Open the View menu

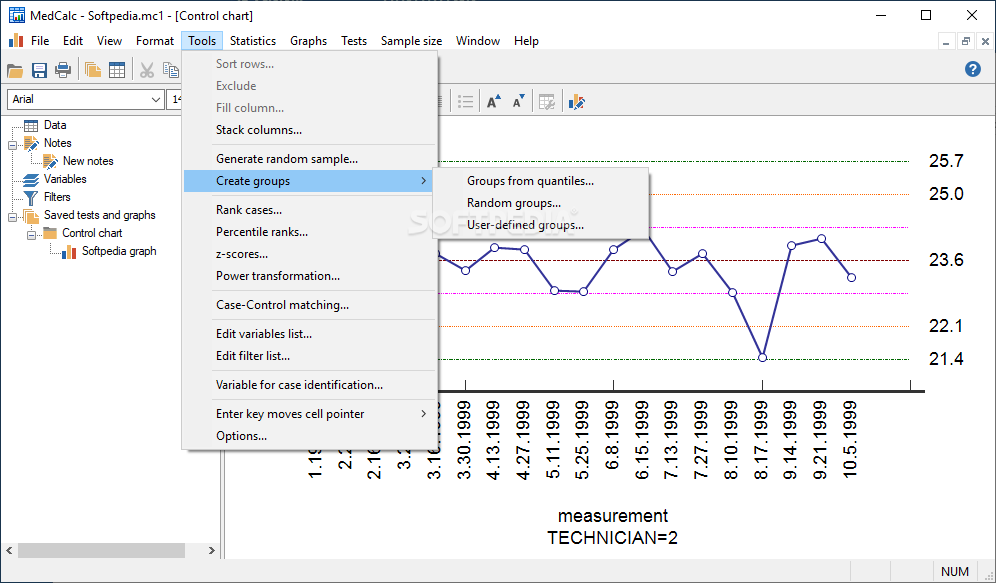109,41
